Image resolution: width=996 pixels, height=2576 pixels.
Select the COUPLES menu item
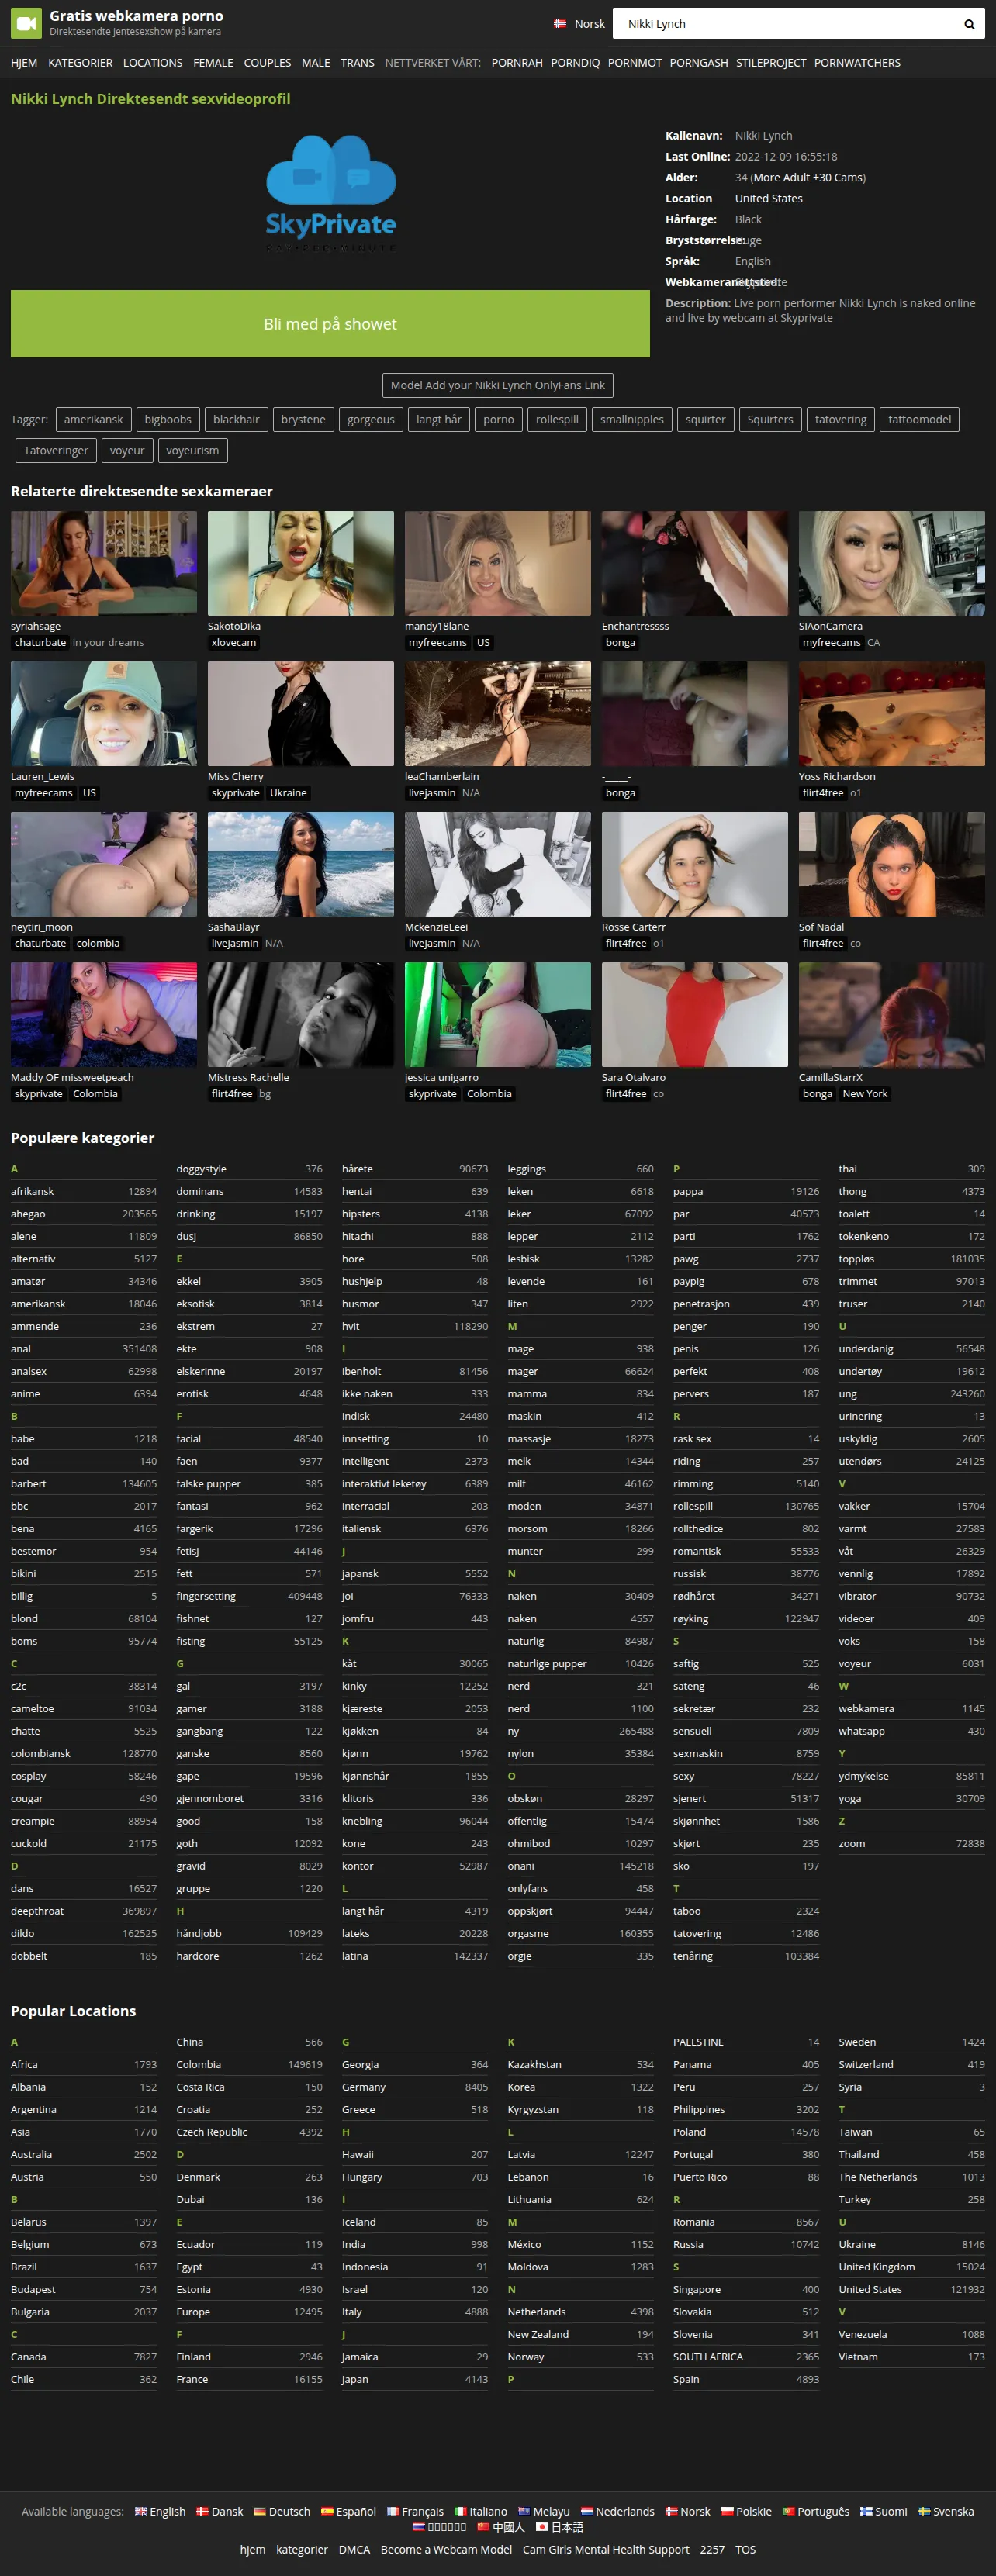(x=268, y=63)
